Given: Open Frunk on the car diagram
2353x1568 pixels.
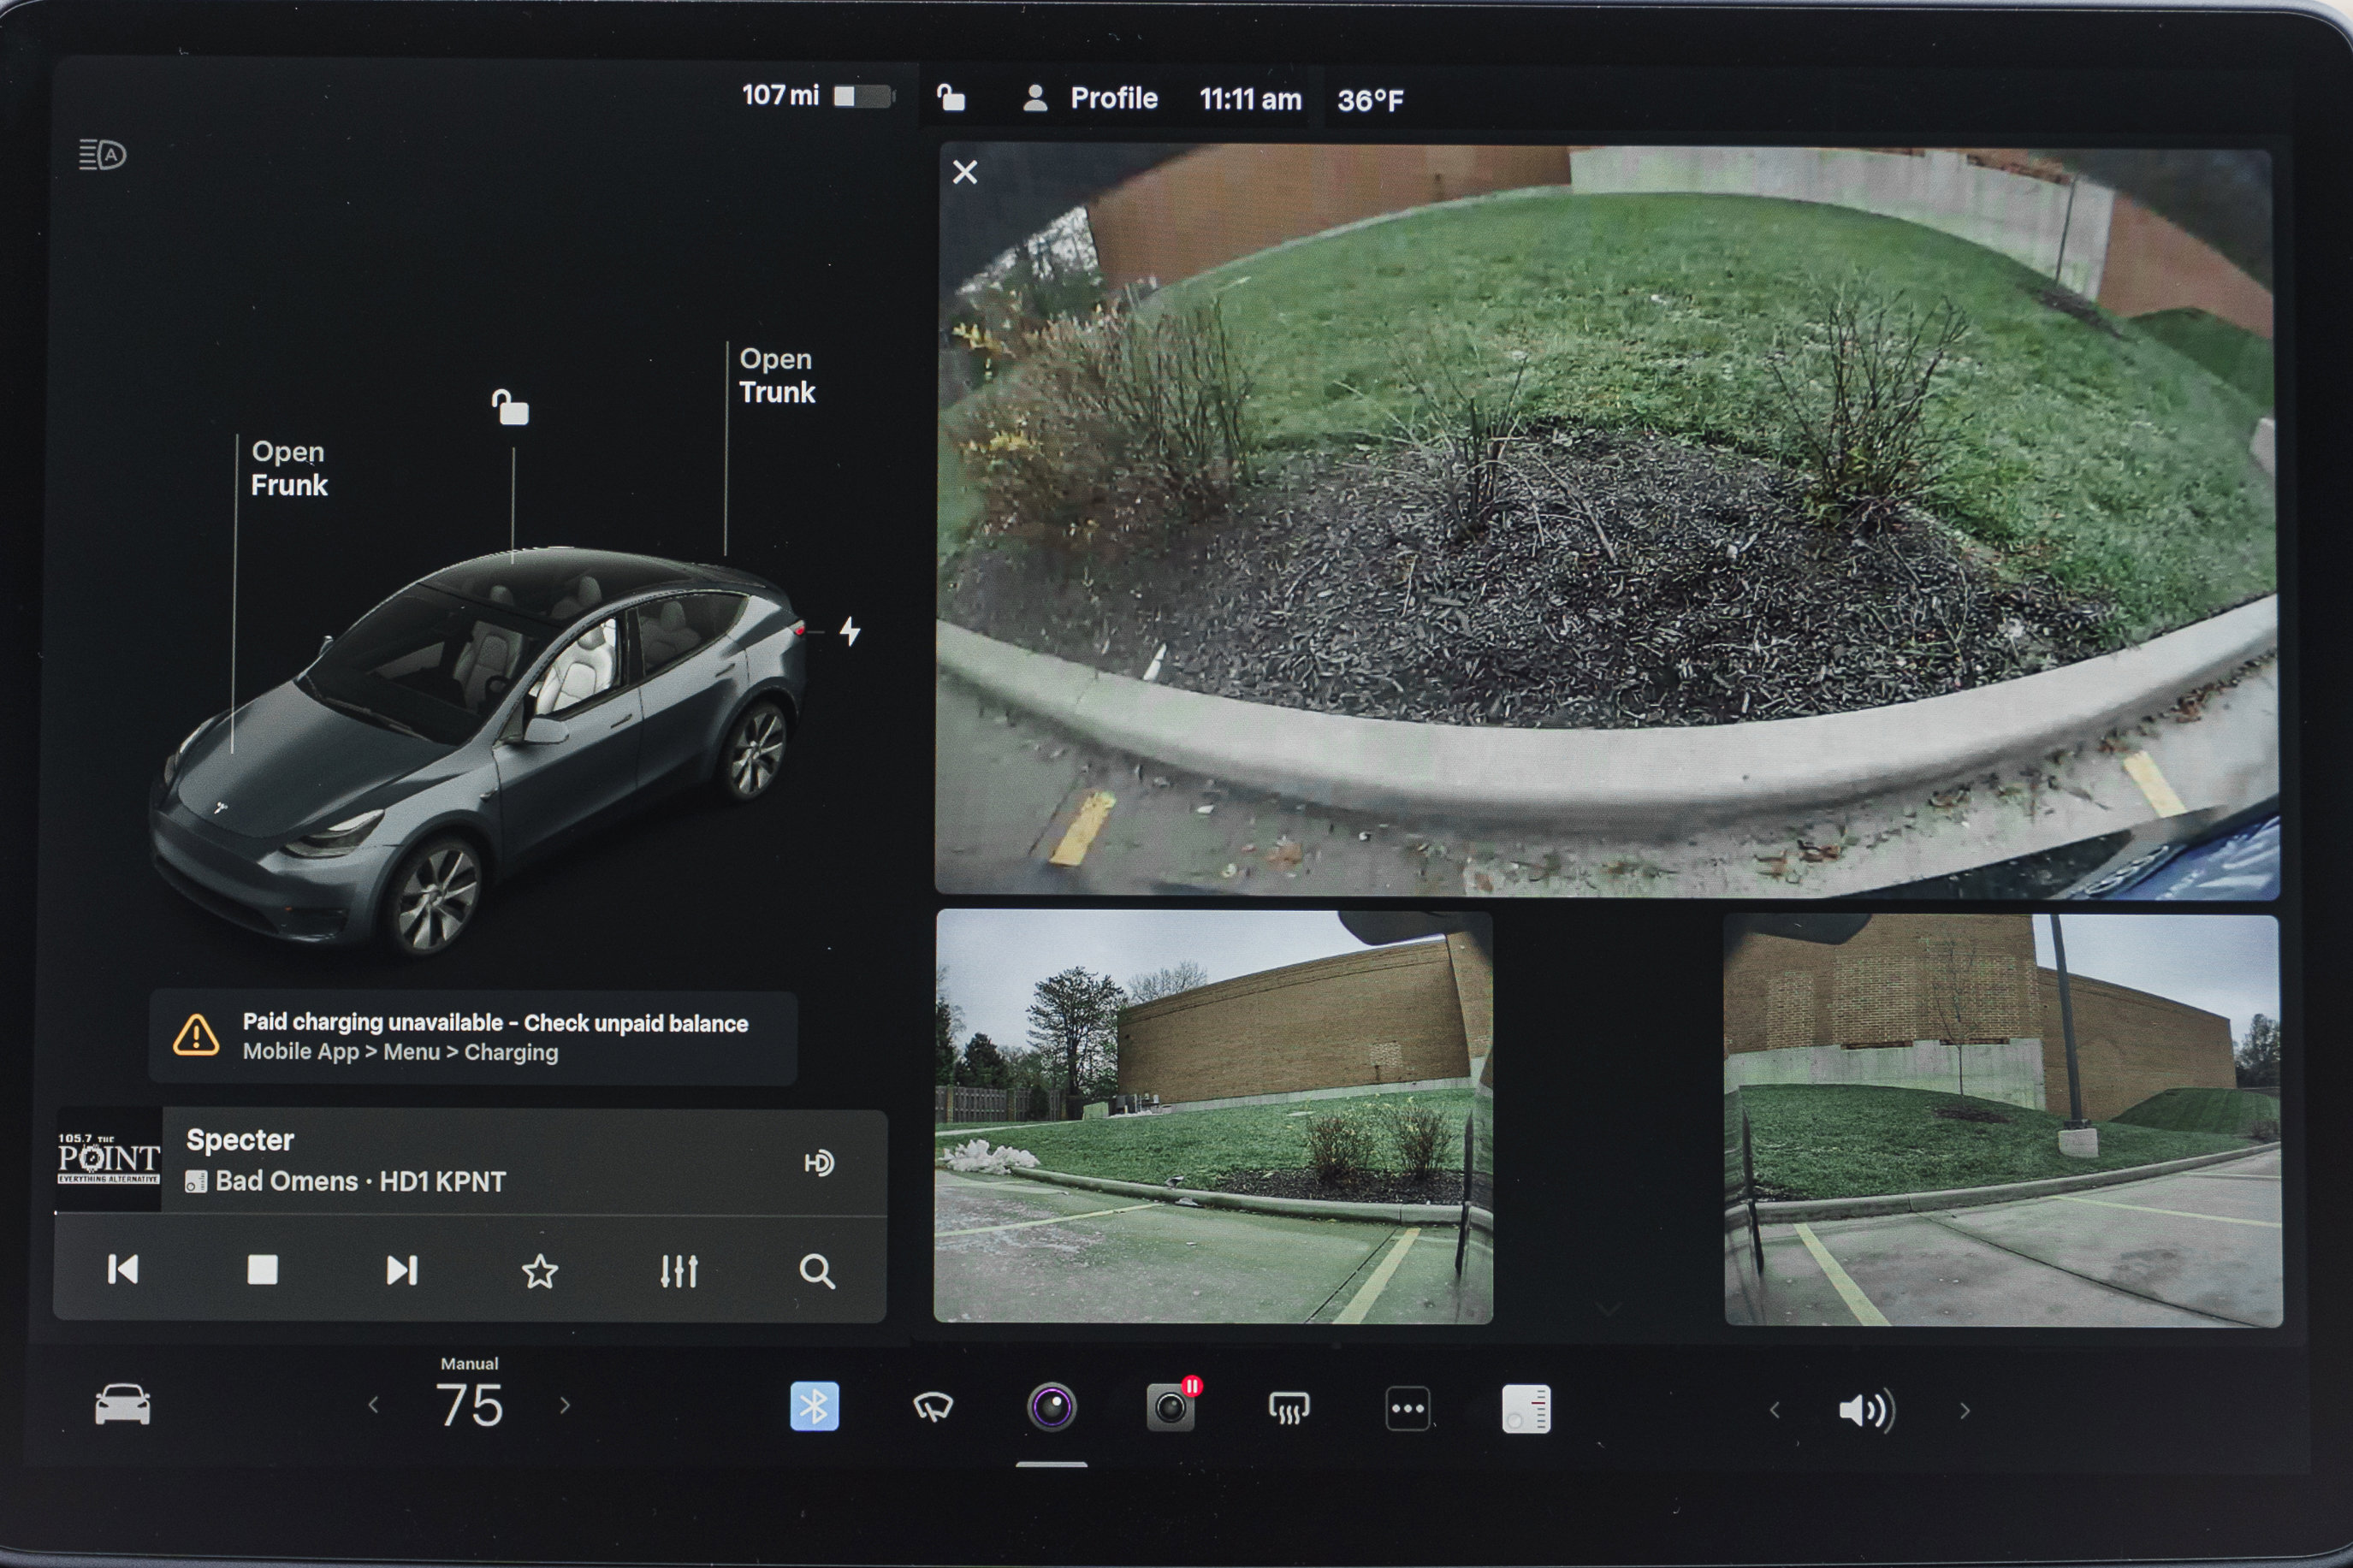Looking at the screenshot, I should tap(288, 469).
